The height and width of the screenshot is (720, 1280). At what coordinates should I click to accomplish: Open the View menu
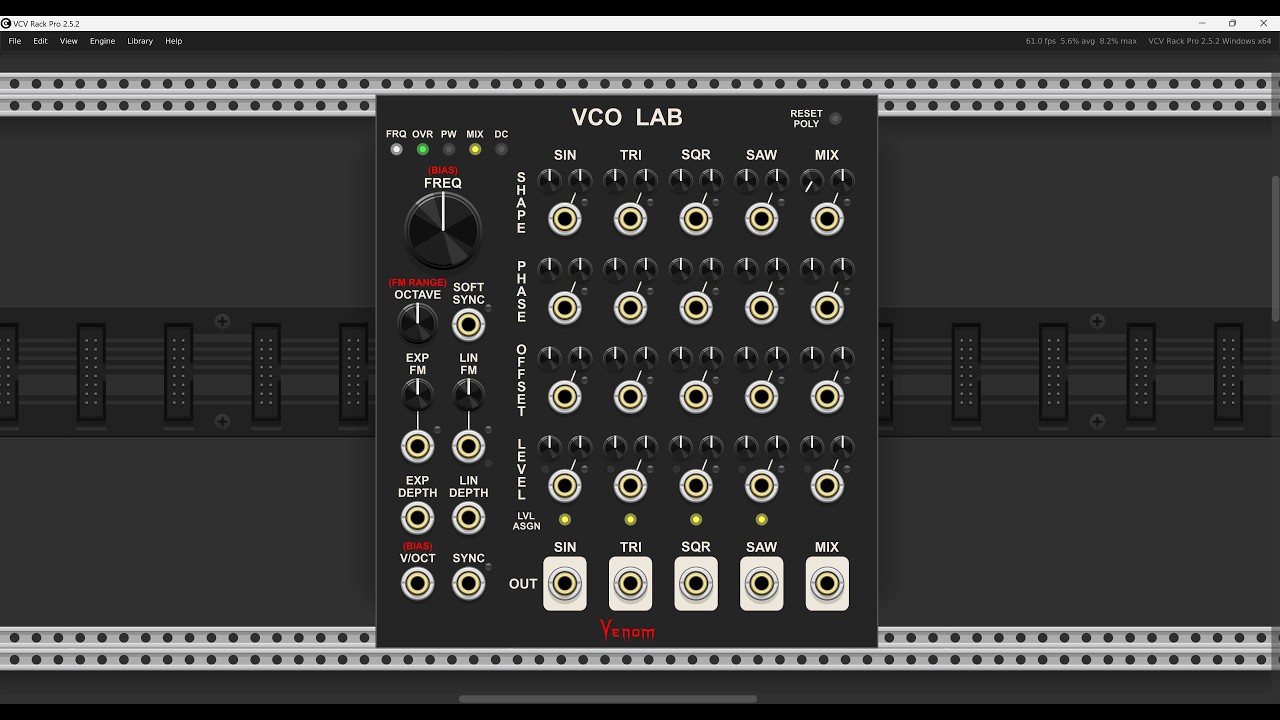tap(68, 41)
